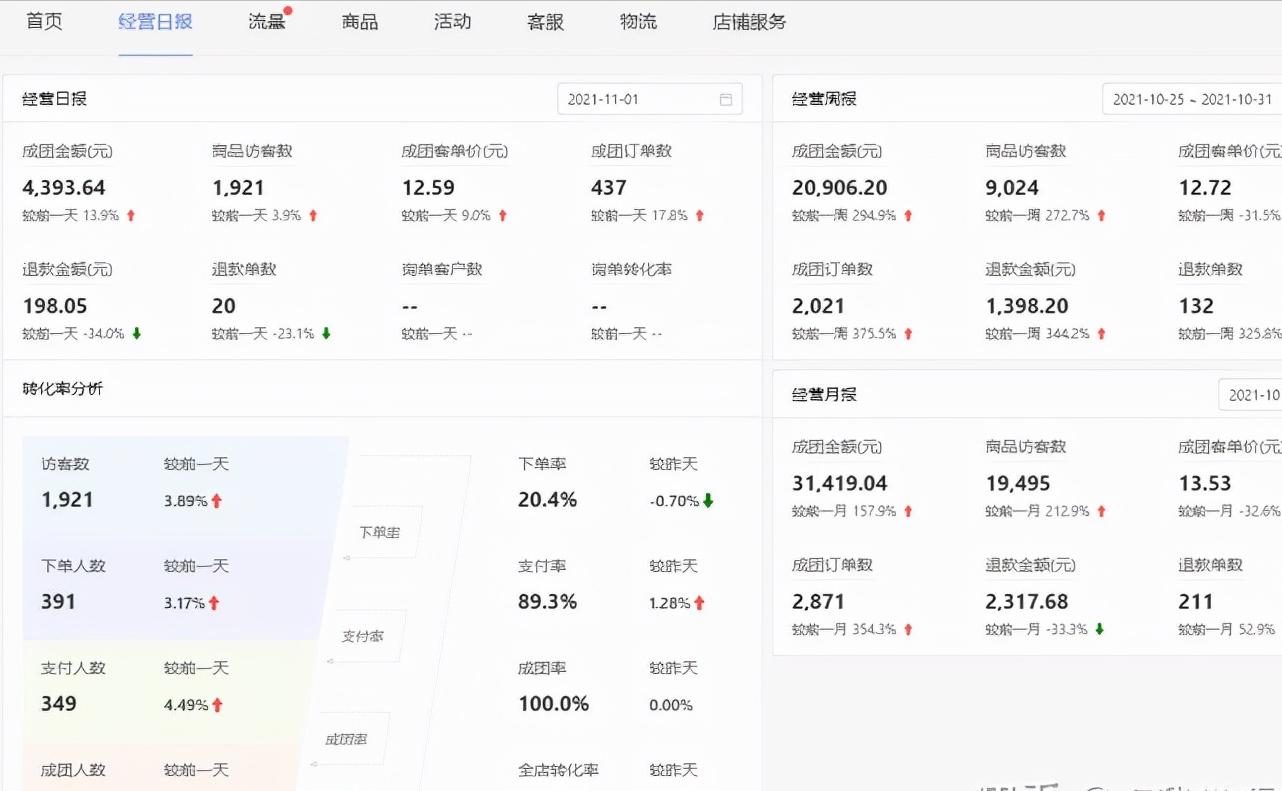
Task: Click the up arrow next to 9.0%
Action: 503,215
